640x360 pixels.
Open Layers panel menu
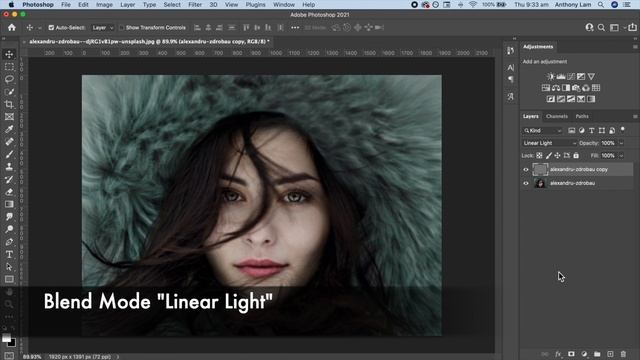click(635, 116)
